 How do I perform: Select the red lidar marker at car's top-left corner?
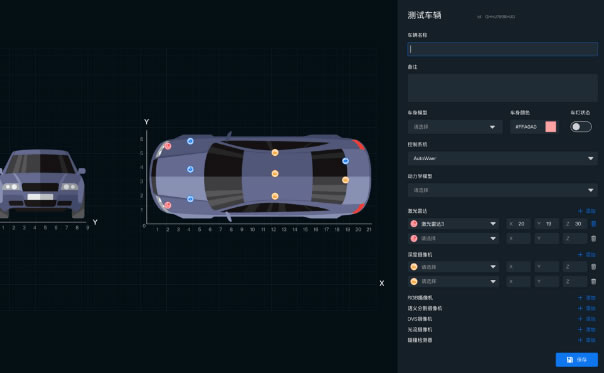tap(168, 146)
